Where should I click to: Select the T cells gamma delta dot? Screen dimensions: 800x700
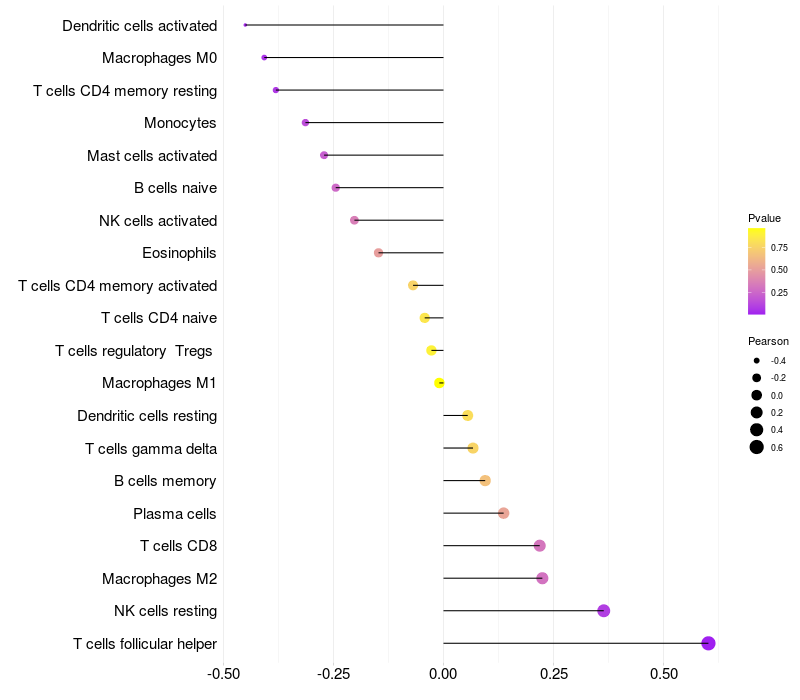tap(473, 448)
